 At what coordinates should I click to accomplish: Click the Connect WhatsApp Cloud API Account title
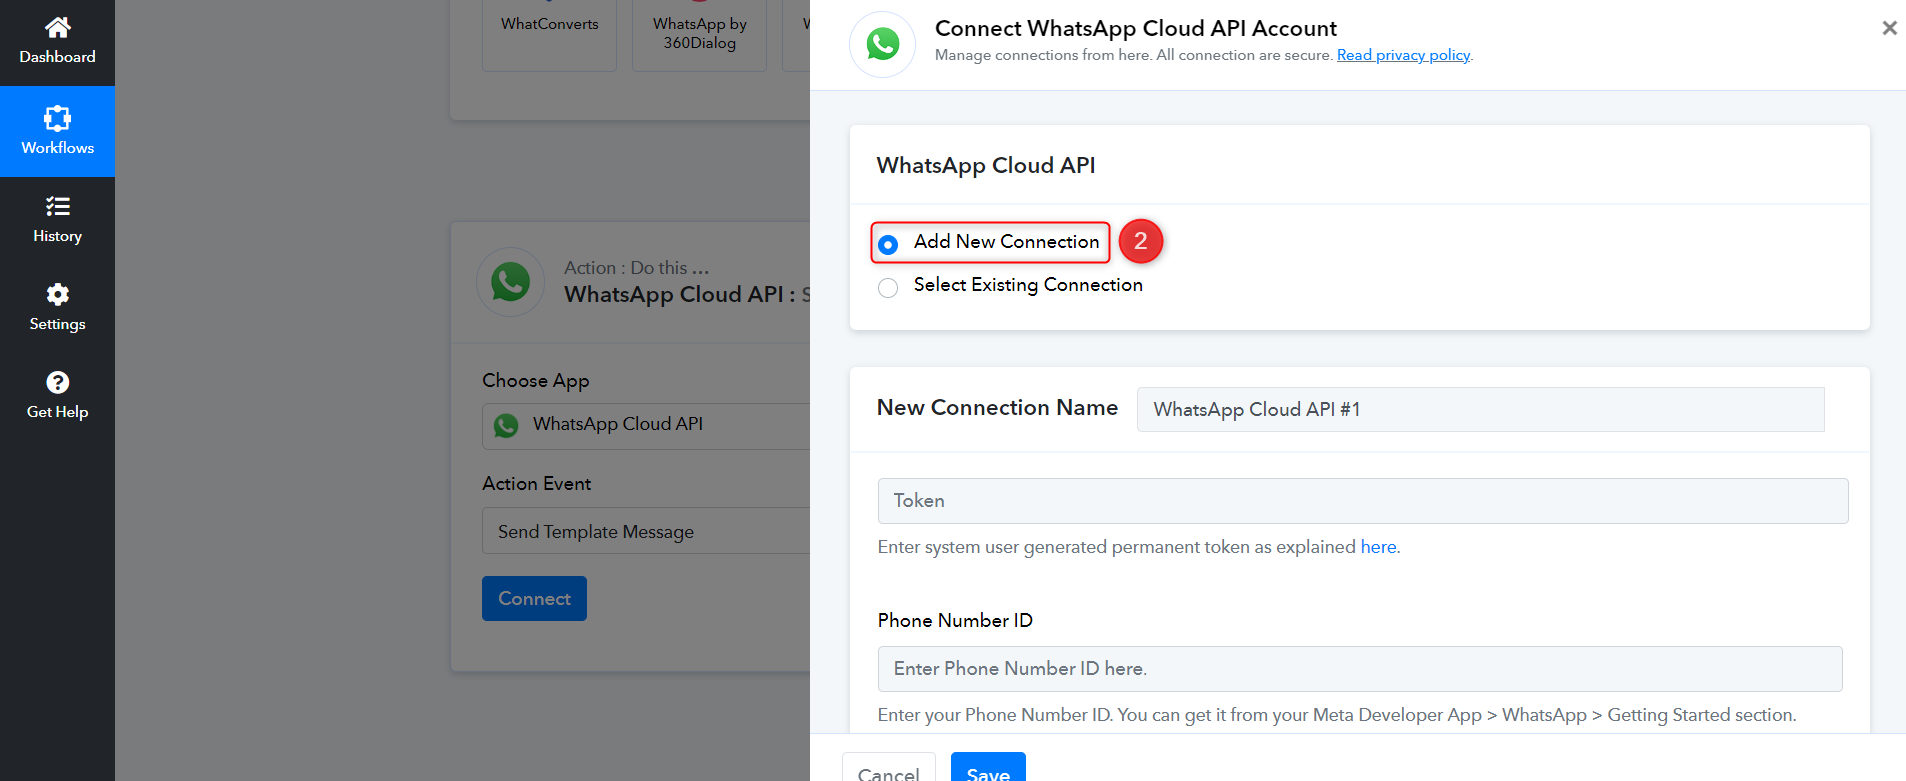(x=1136, y=28)
